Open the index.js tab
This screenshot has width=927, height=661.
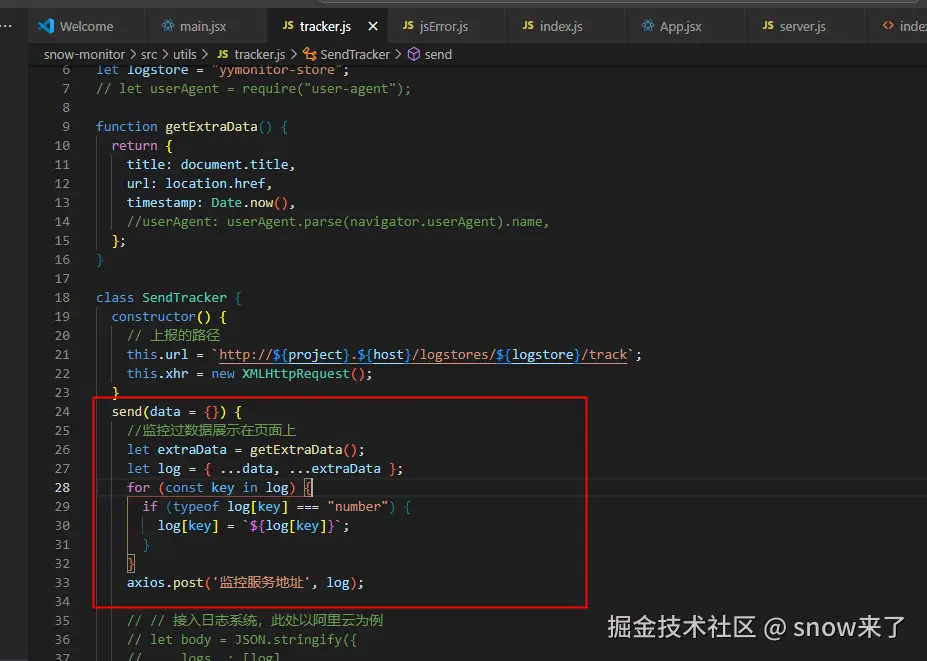(x=560, y=26)
